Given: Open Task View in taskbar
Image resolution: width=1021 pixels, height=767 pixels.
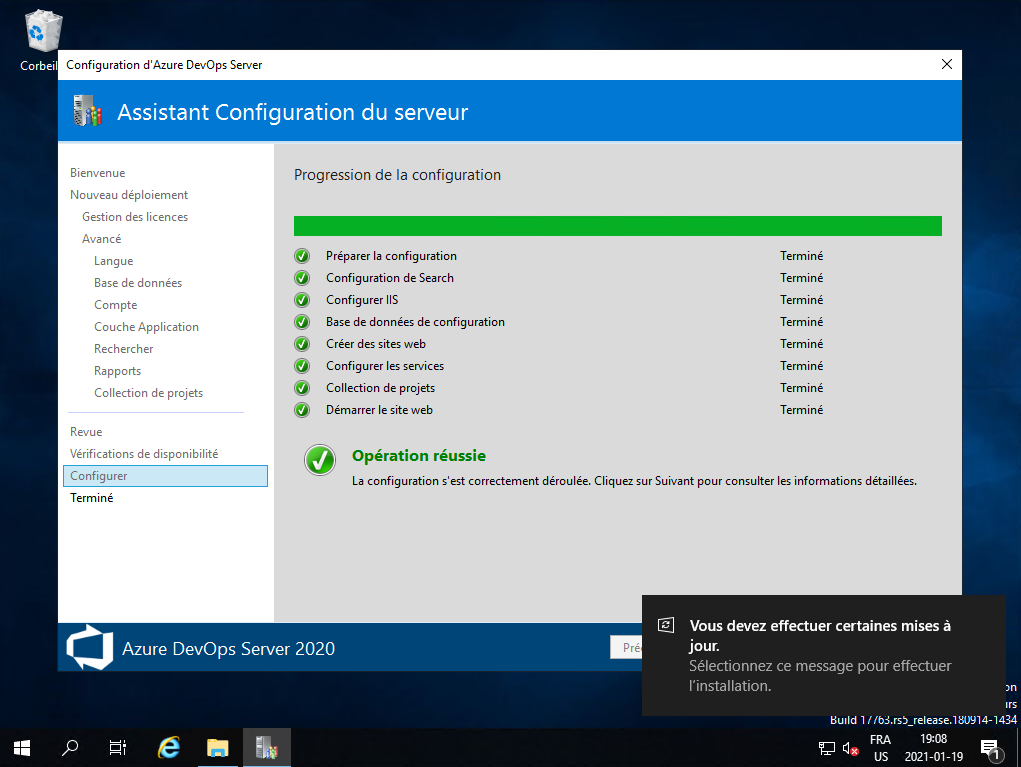Looking at the screenshot, I should pyautogui.click(x=118, y=747).
